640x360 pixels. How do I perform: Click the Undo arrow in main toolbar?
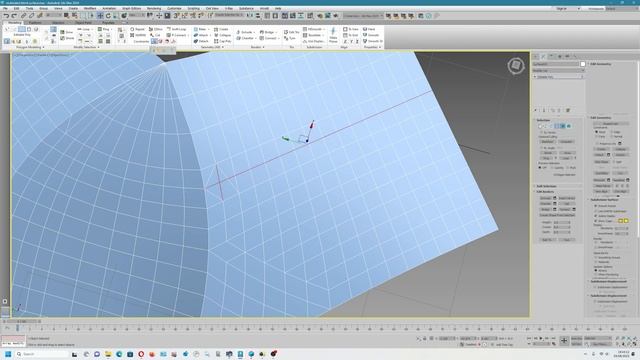[x=6, y=16]
